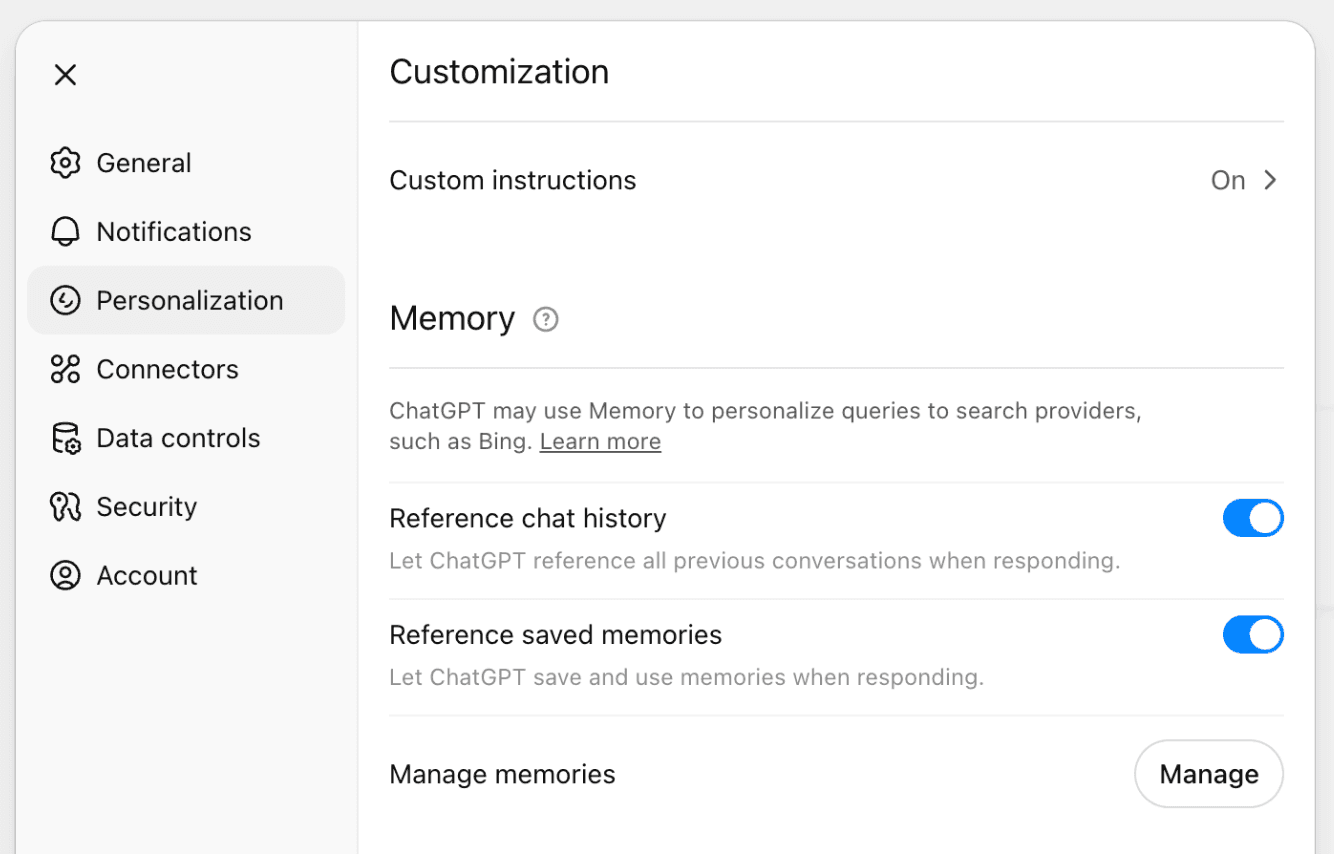Click the Account profile icon
This screenshot has height=854, width=1334.
(65, 576)
